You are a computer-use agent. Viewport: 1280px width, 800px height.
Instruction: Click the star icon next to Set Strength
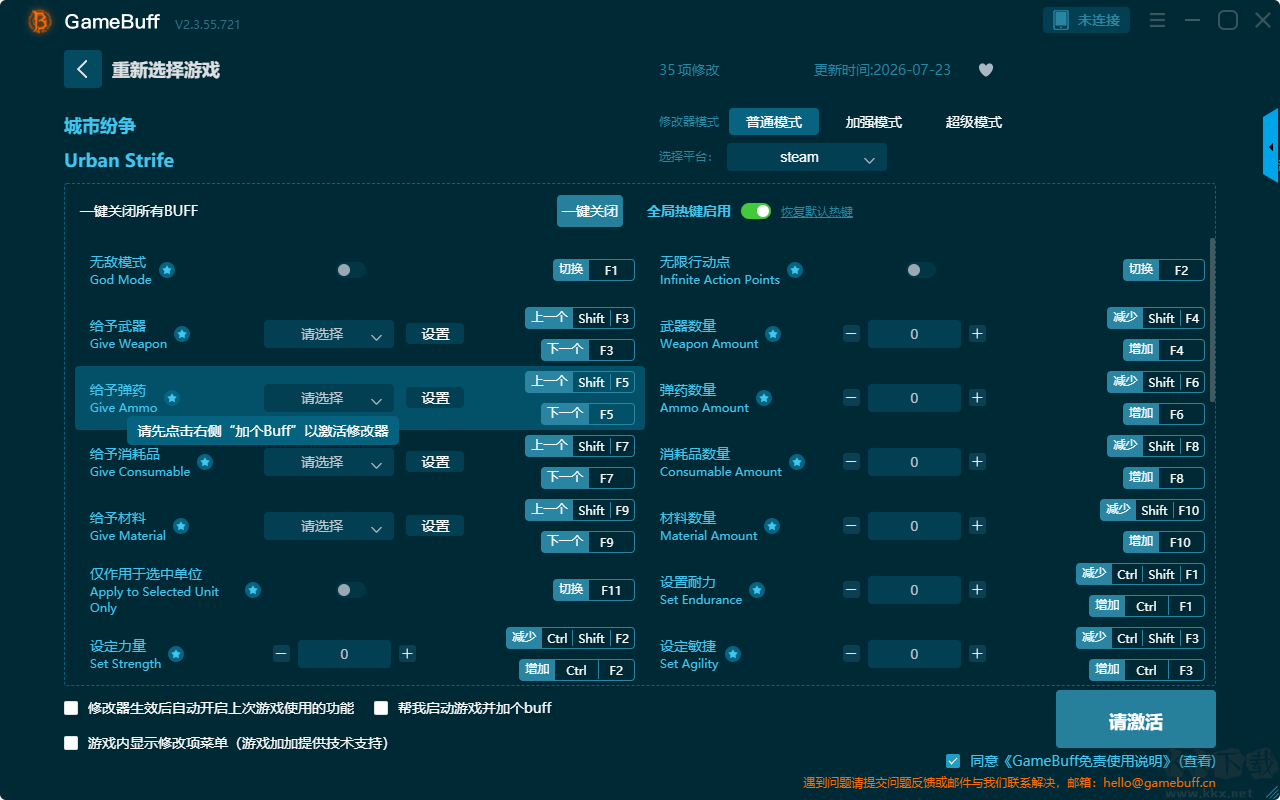pos(176,654)
